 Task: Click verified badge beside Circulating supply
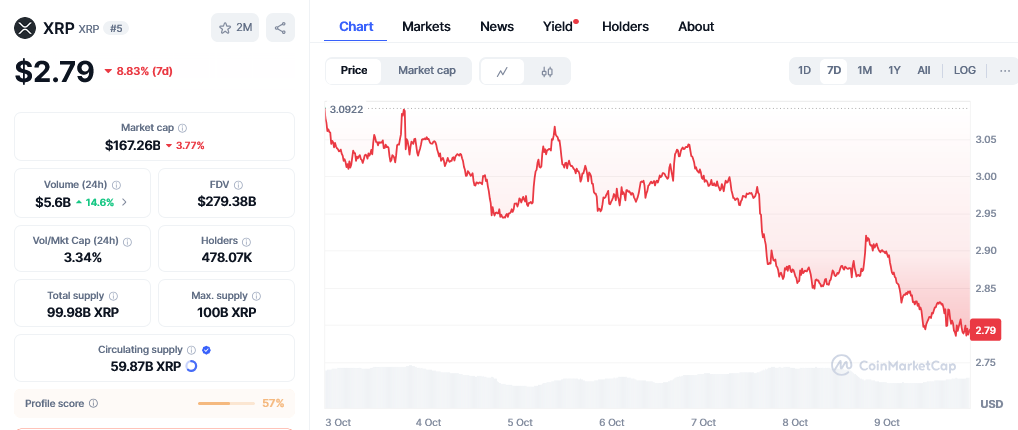pyautogui.click(x=206, y=350)
